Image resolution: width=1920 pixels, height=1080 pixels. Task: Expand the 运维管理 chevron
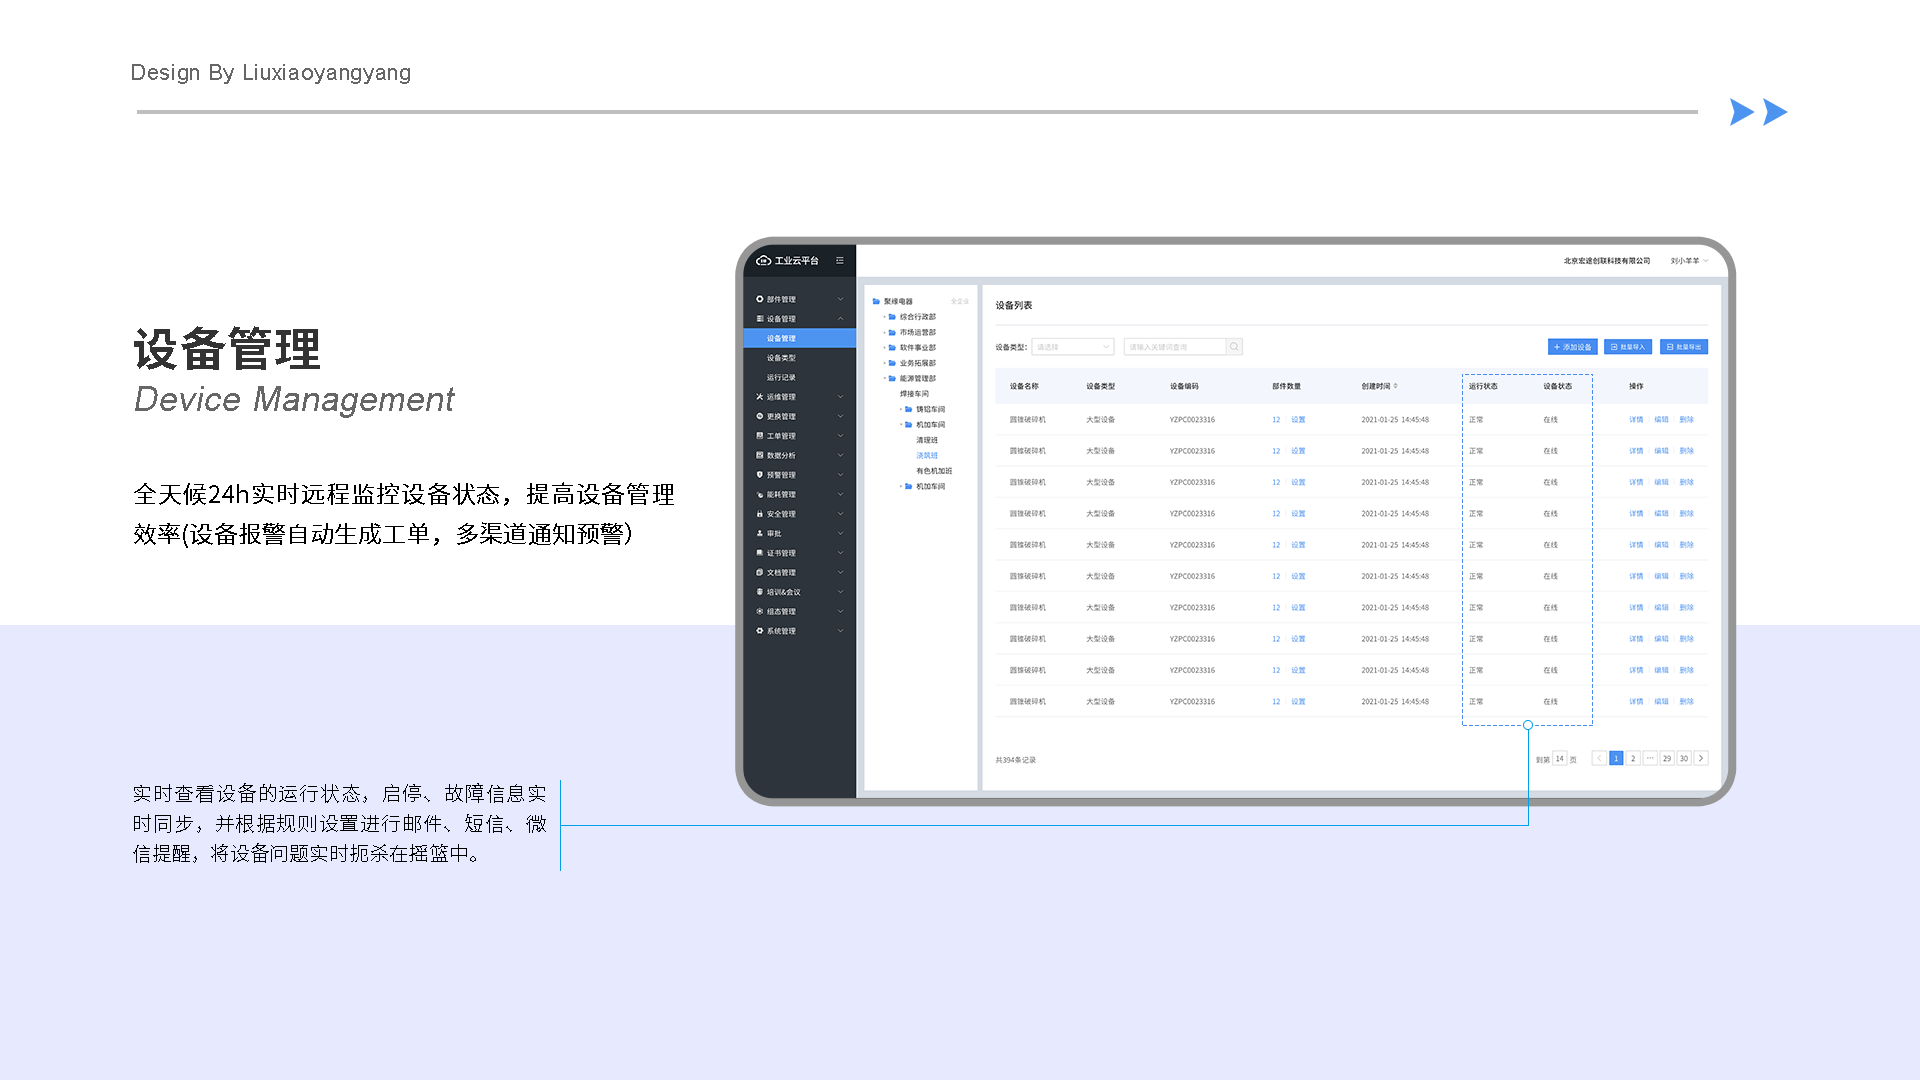(841, 397)
